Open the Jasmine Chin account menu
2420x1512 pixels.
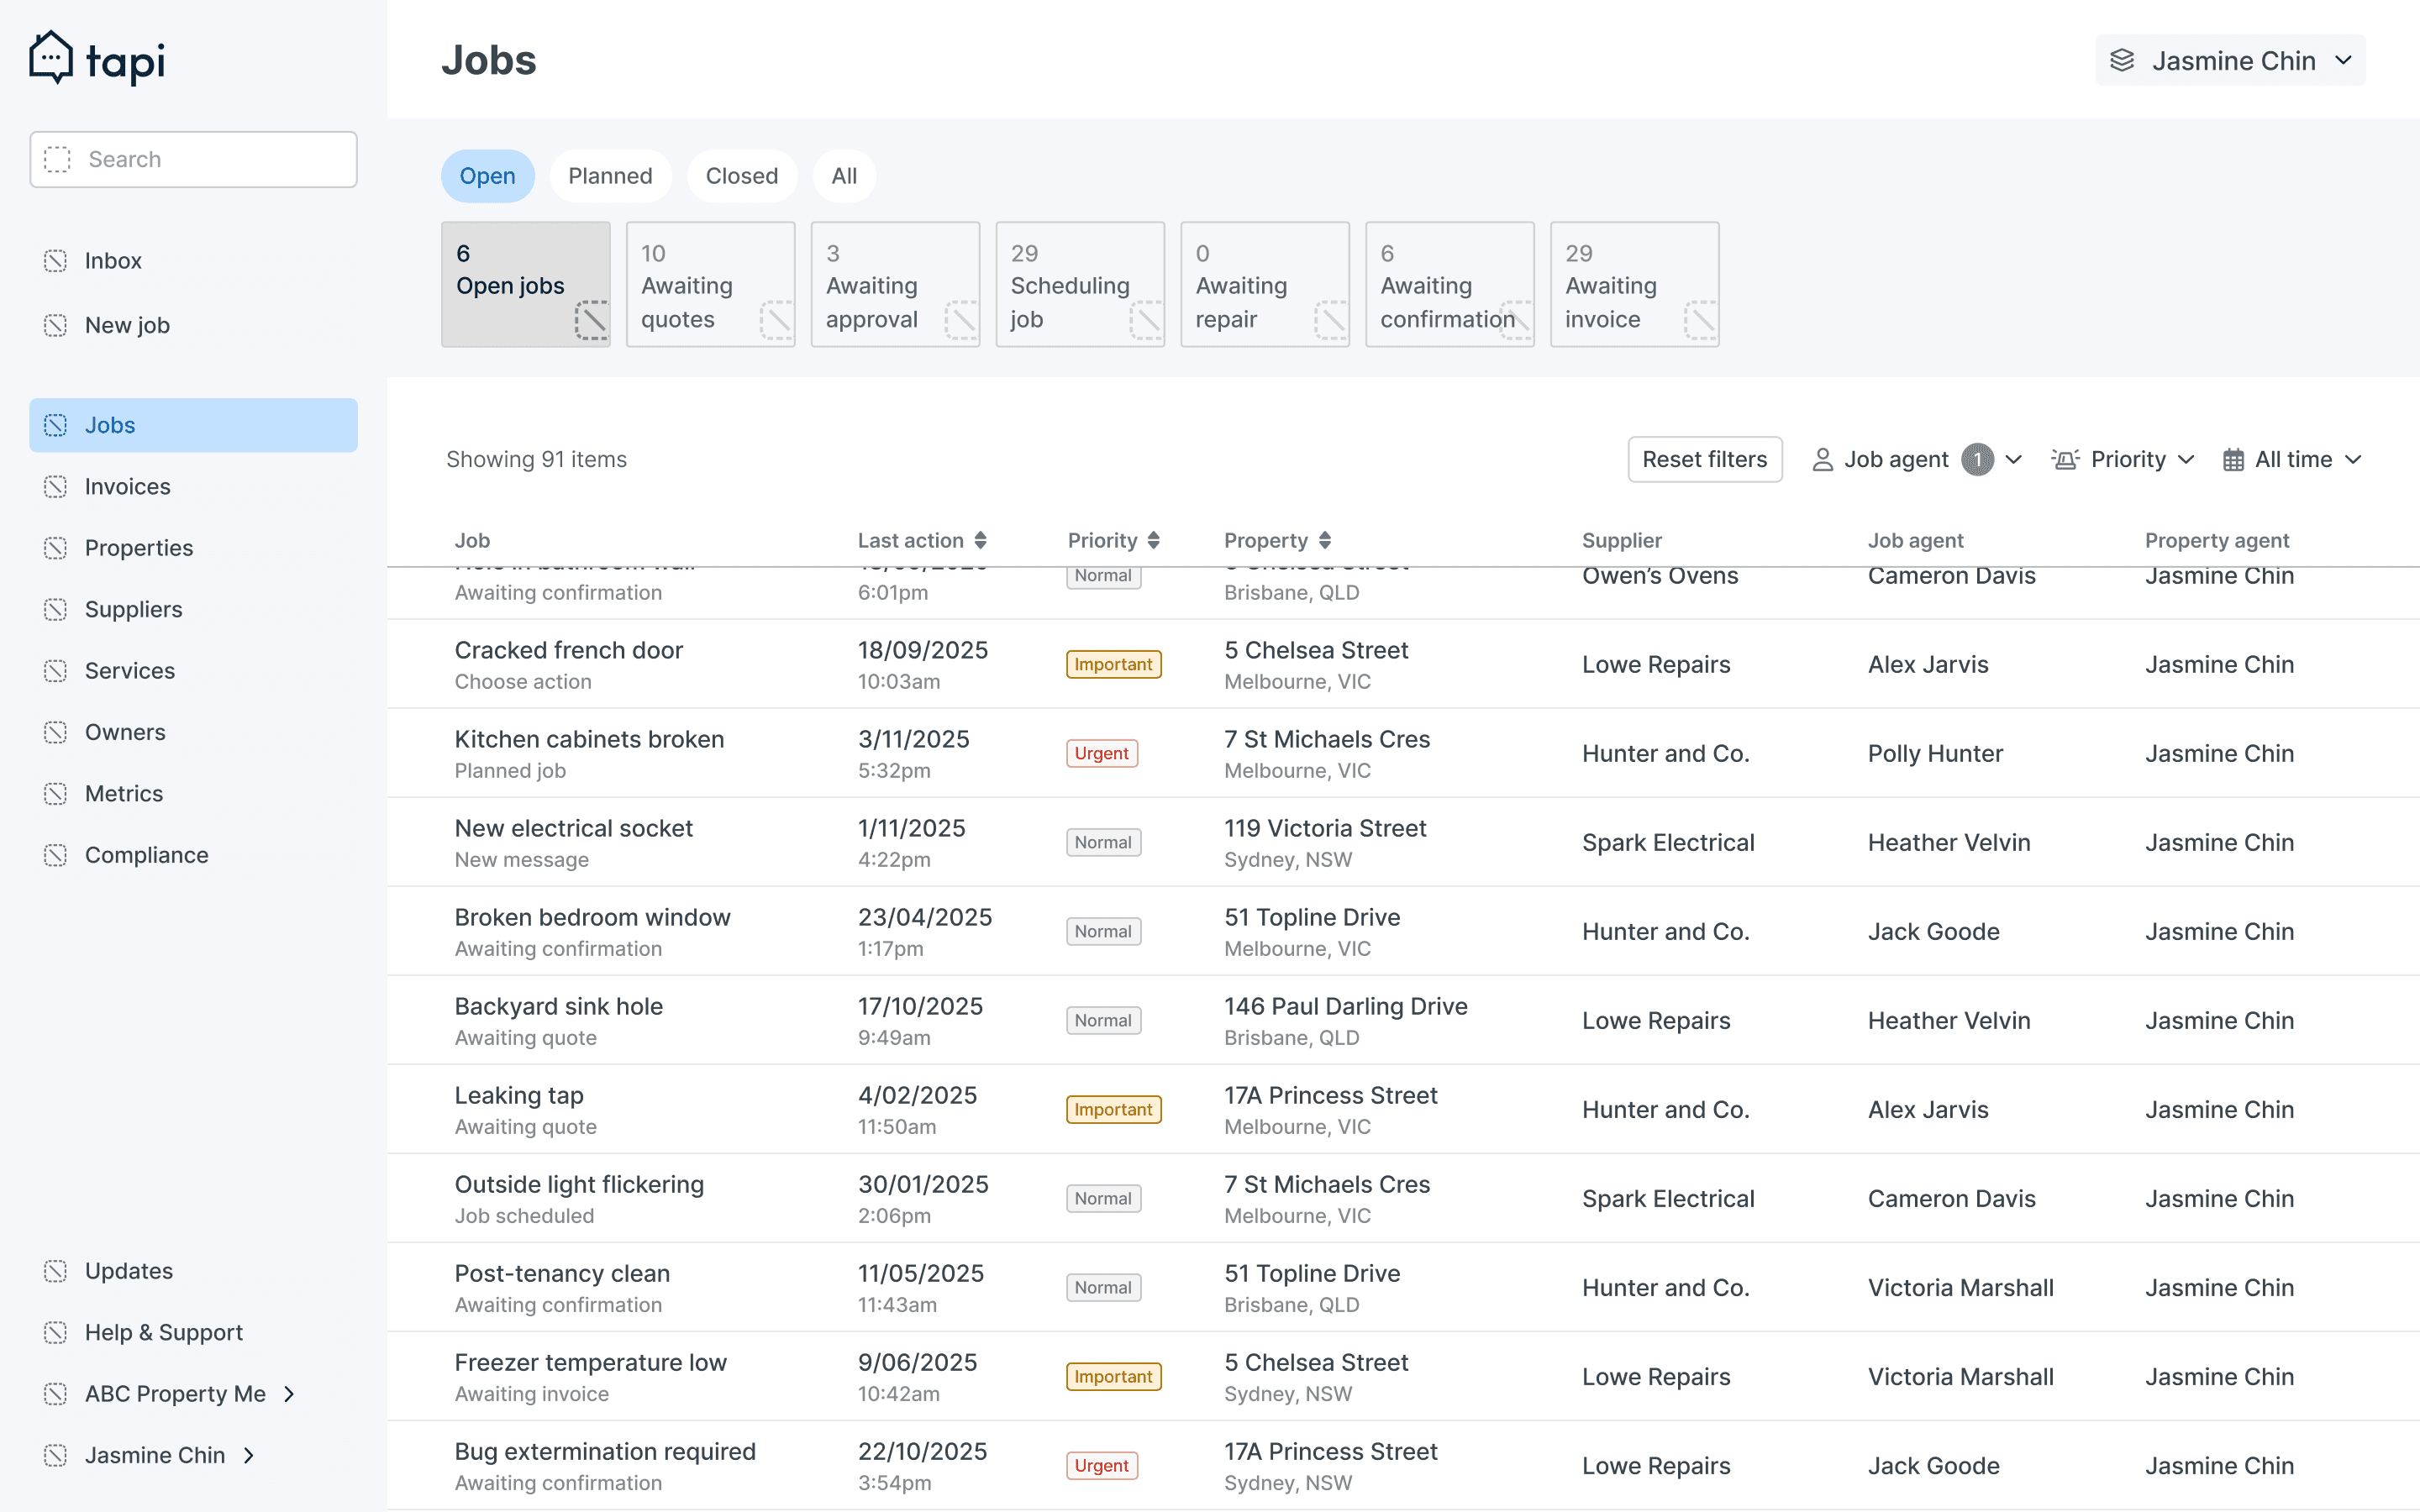click(2229, 61)
